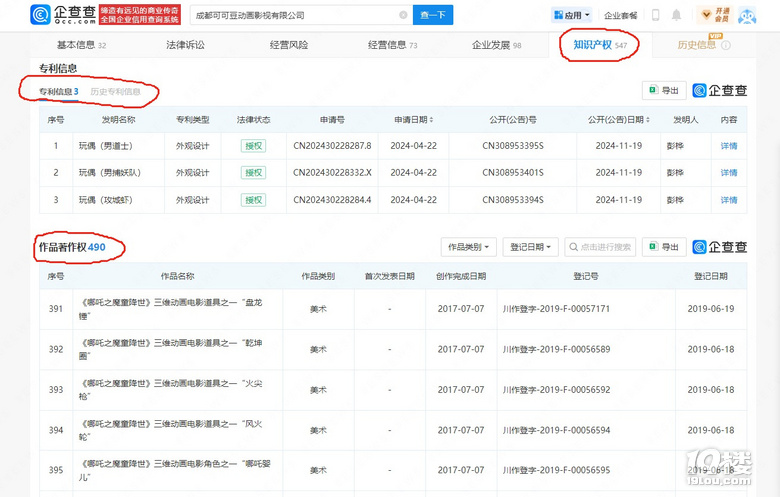Click the 查一下 search button

click(433, 15)
